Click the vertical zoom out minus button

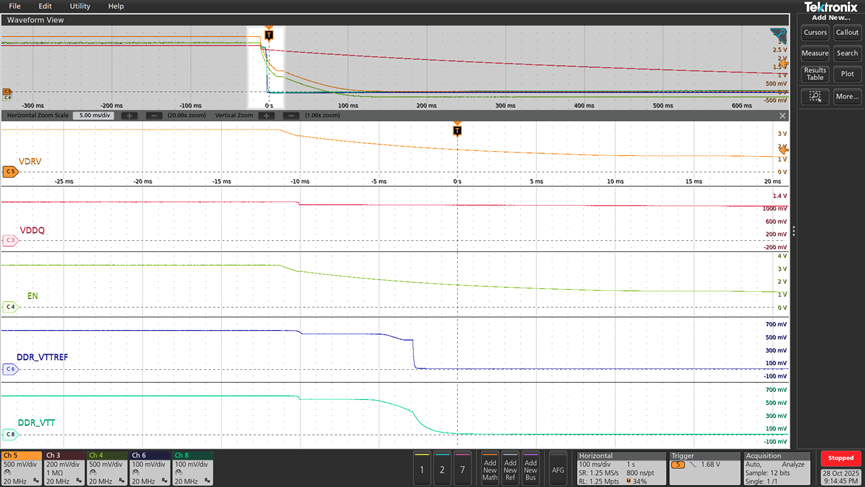(x=291, y=115)
